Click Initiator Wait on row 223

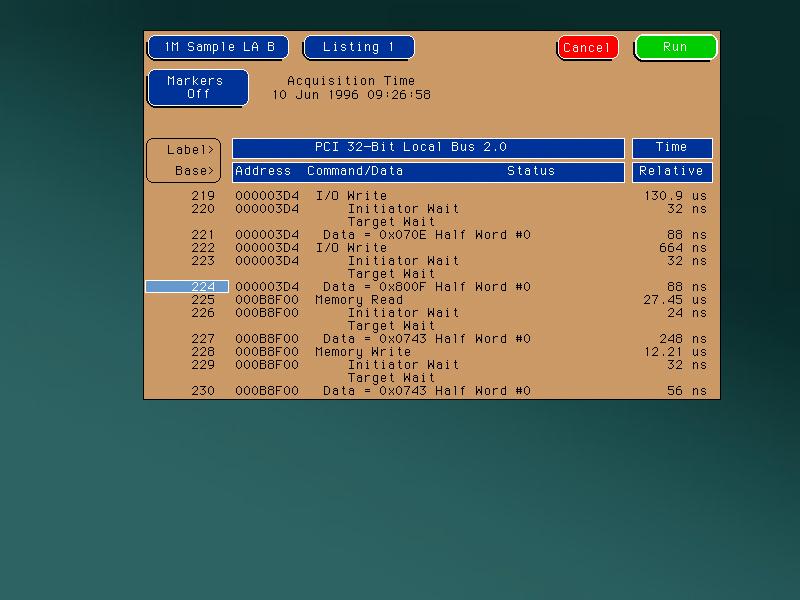tap(404, 261)
